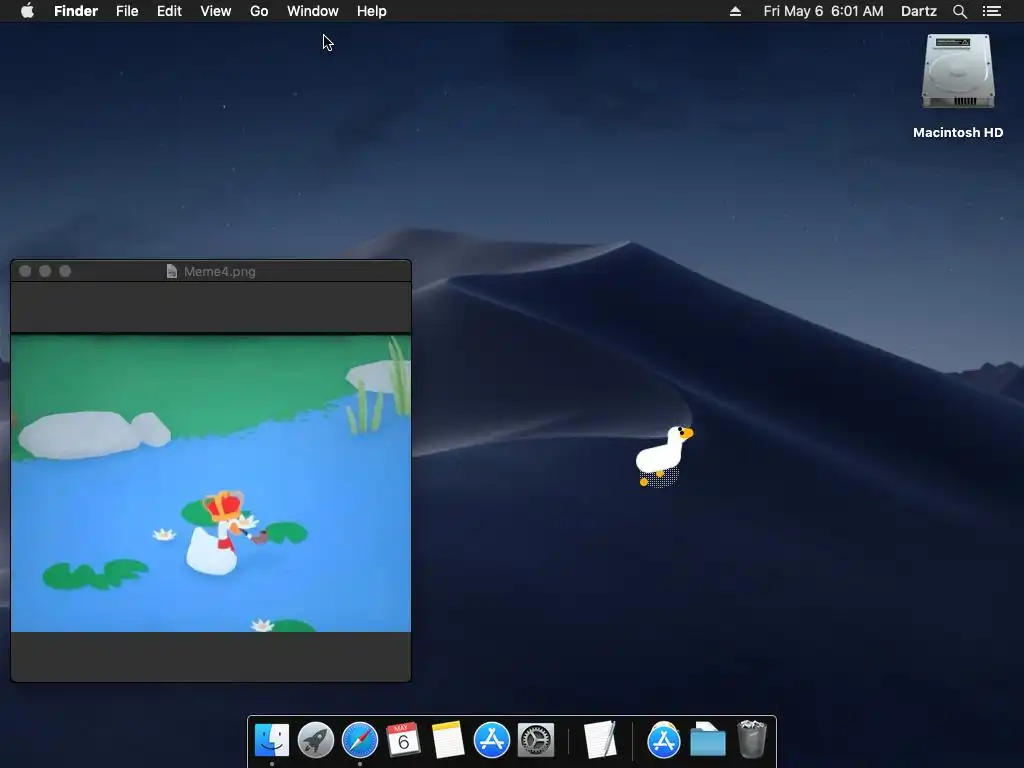The height and width of the screenshot is (768, 1024).
Task: Open the File menu
Action: coord(127,11)
